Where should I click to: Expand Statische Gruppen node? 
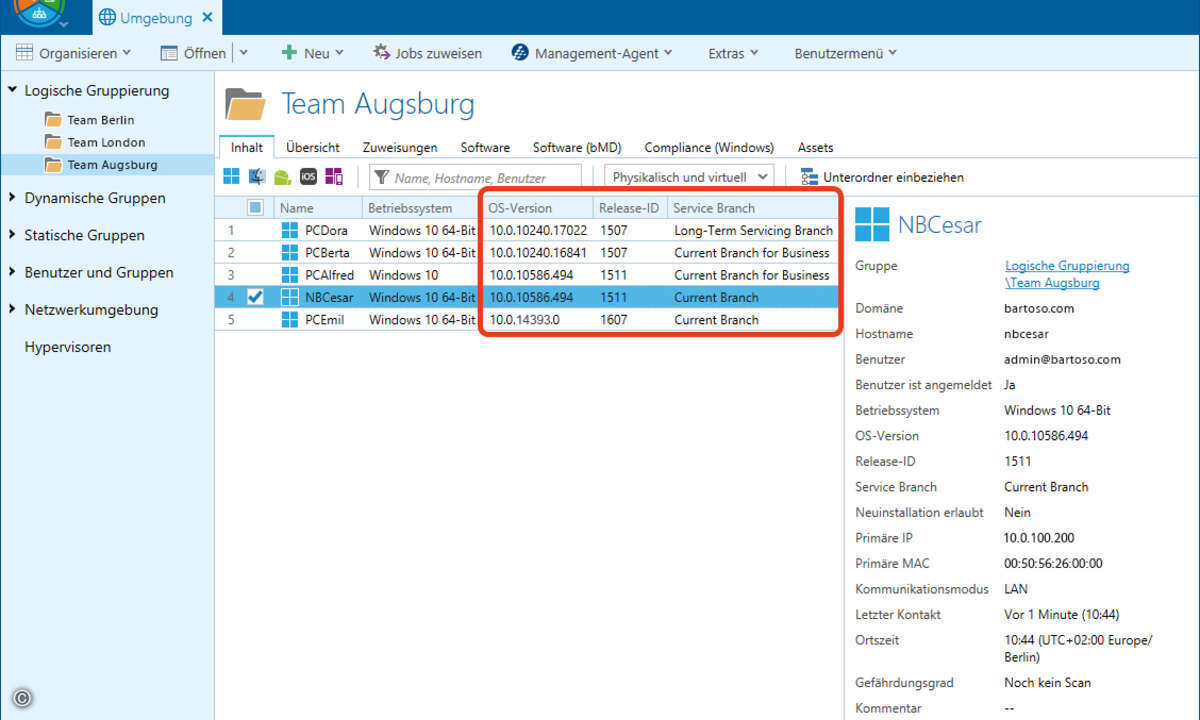[x=13, y=235]
